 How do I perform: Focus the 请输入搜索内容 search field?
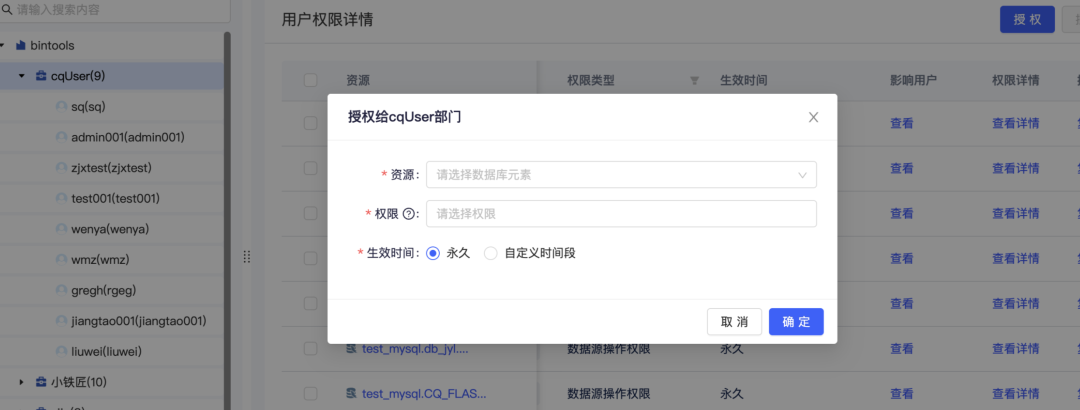click(114, 11)
